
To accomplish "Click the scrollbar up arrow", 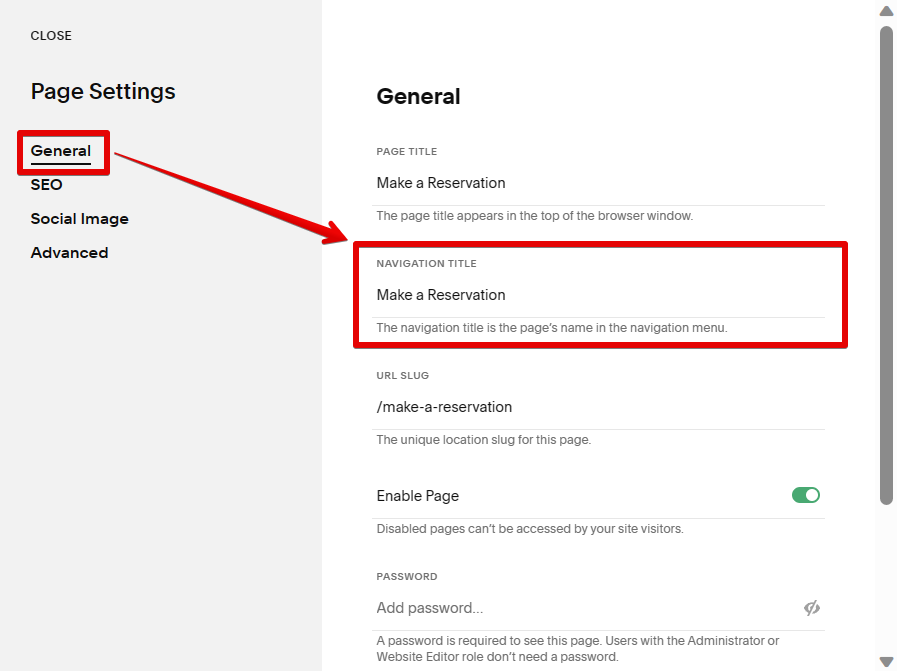I will (x=886, y=12).
